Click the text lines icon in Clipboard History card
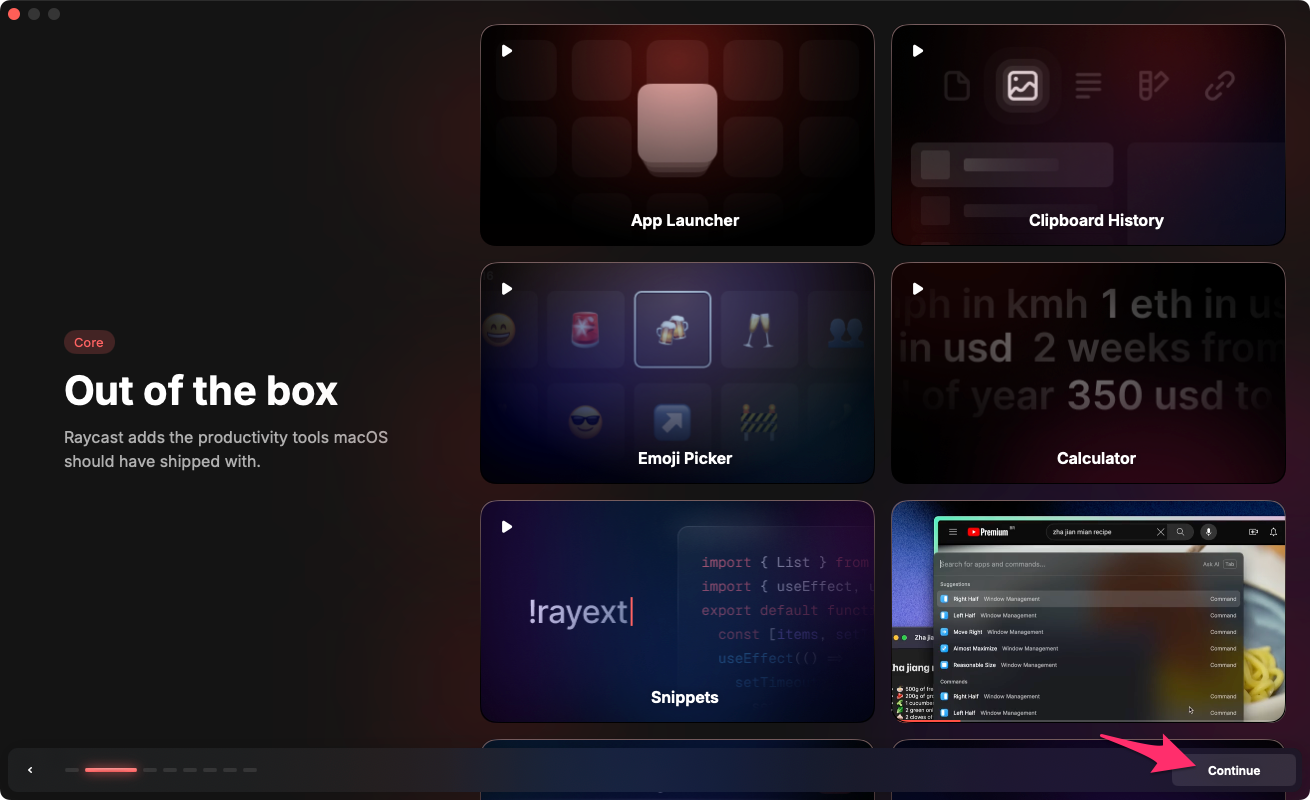Image resolution: width=1310 pixels, height=800 pixels. point(1088,86)
